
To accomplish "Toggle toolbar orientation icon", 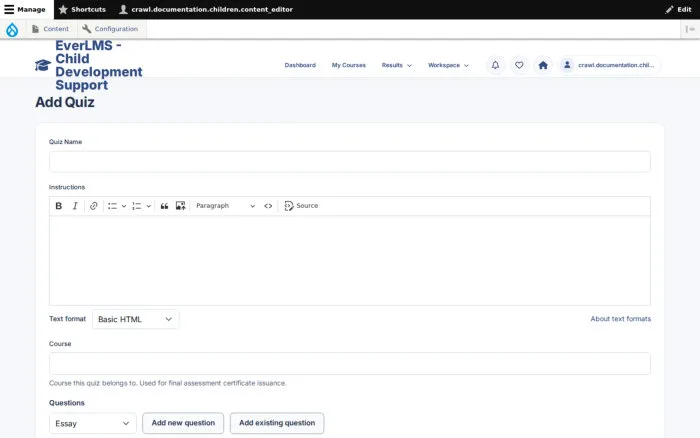I will click(x=690, y=29).
